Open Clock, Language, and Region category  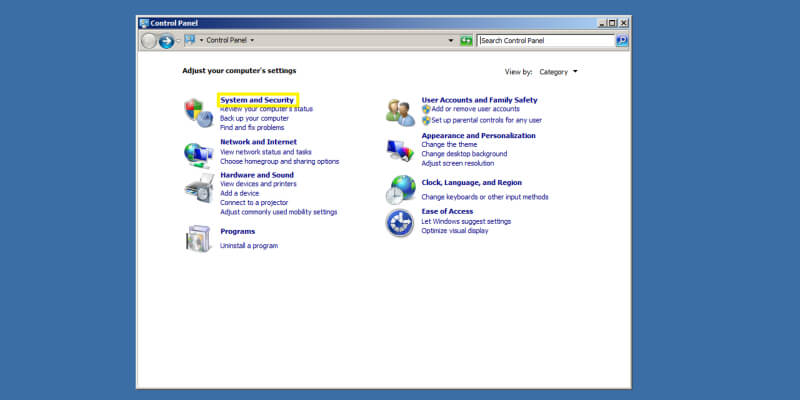(471, 183)
